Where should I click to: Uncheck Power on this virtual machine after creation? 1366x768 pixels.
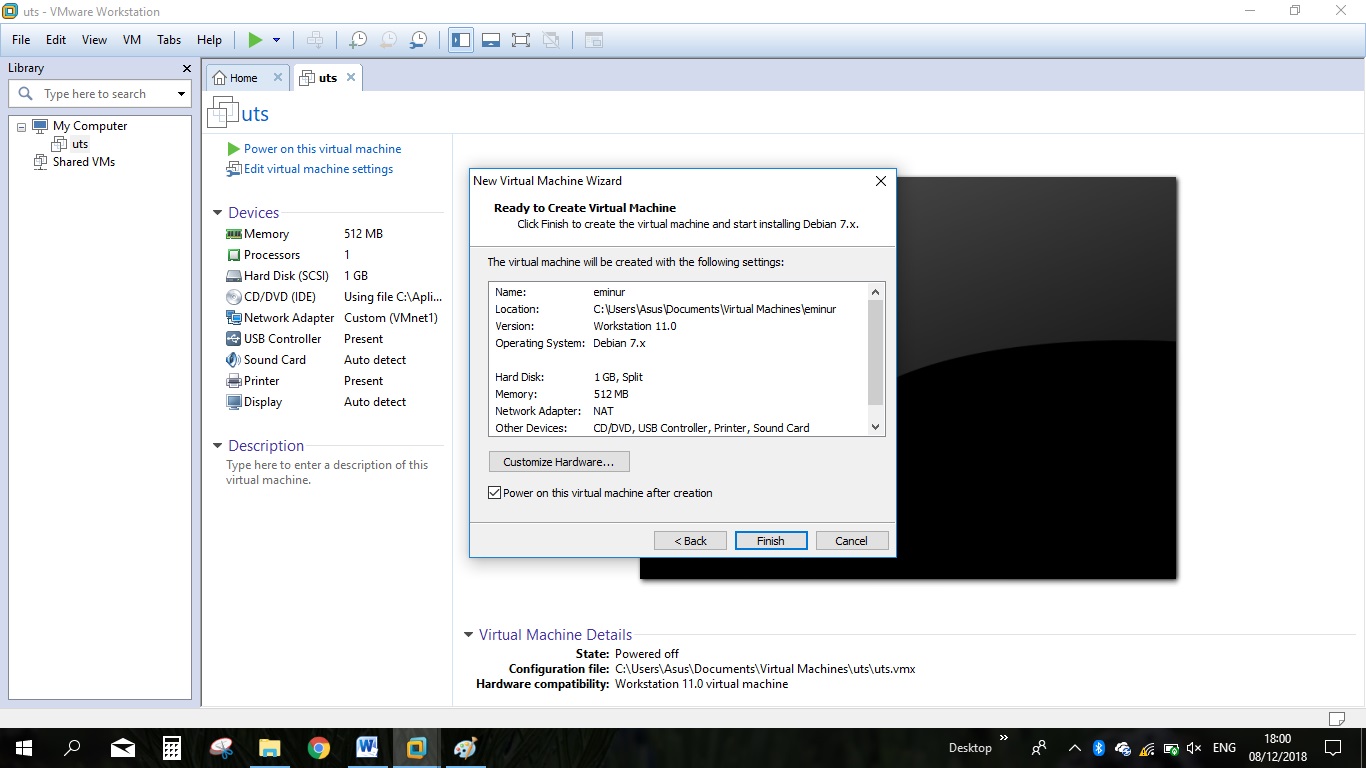(494, 492)
